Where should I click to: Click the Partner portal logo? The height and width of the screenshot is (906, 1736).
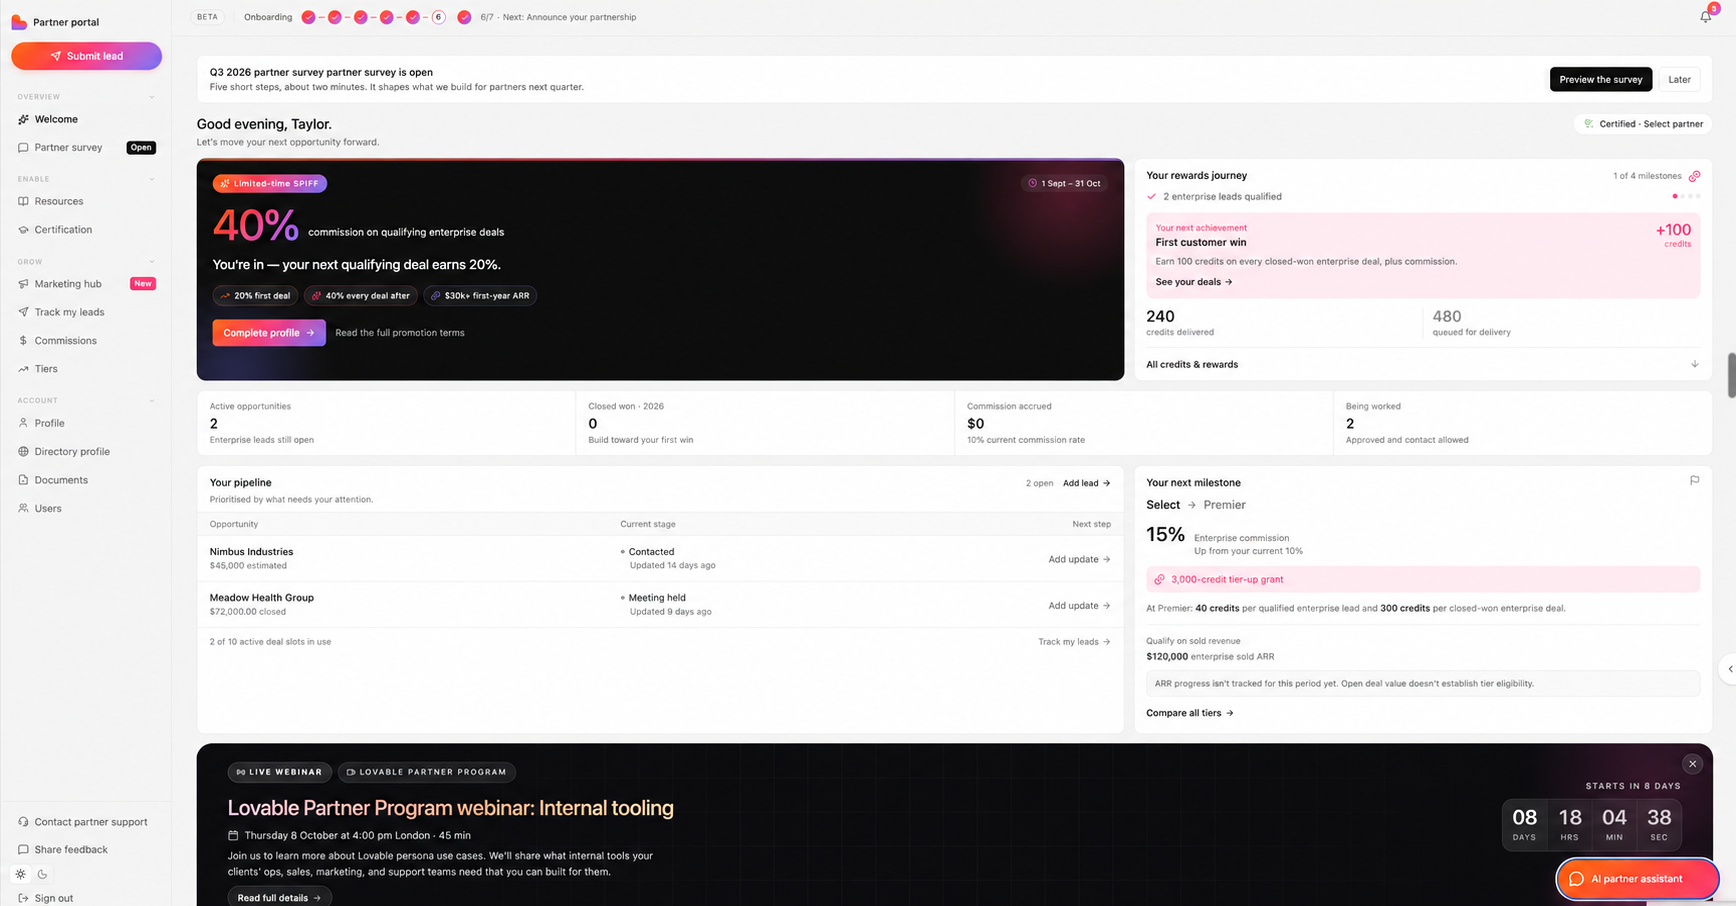pyautogui.click(x=19, y=21)
